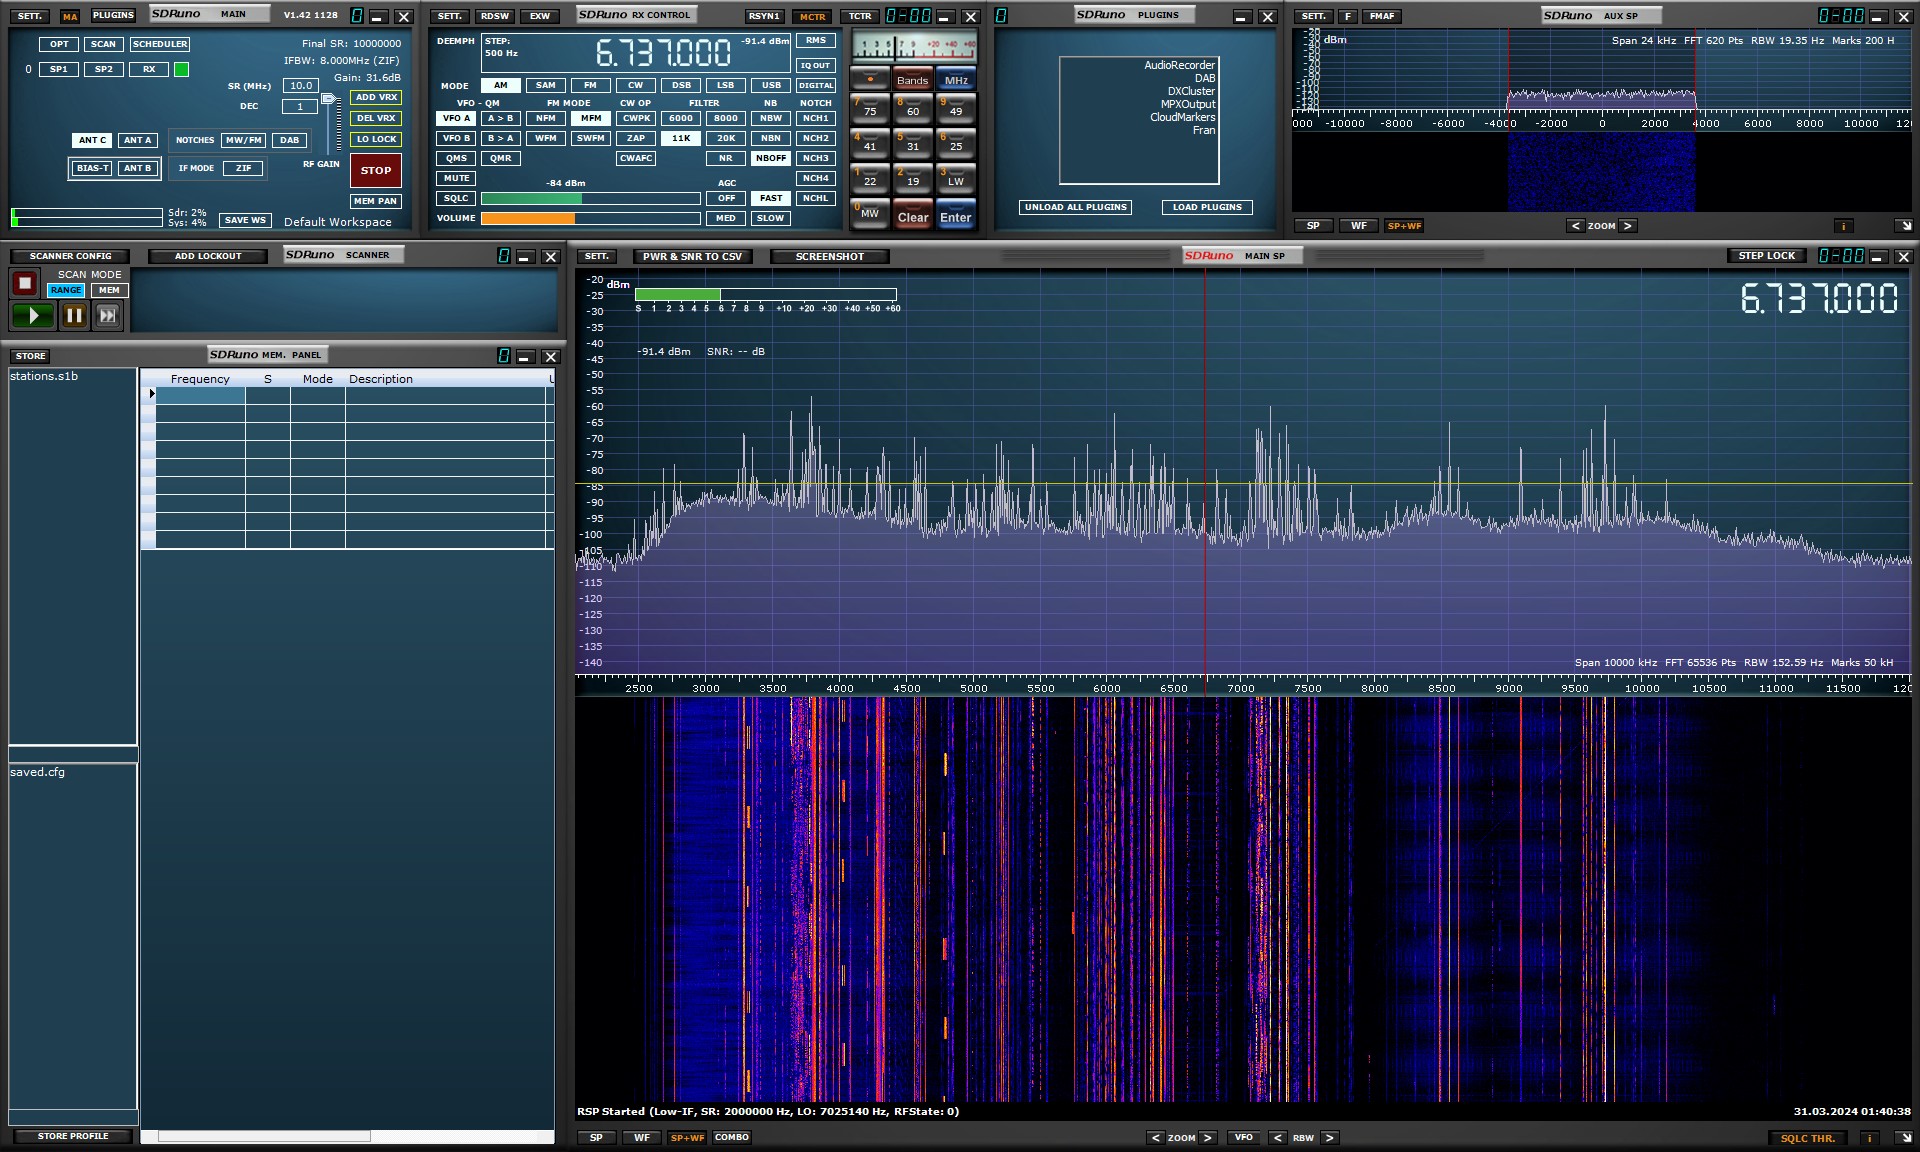Switch keypad to MHz units
Image resolution: width=1920 pixels, height=1152 pixels.
click(x=956, y=79)
